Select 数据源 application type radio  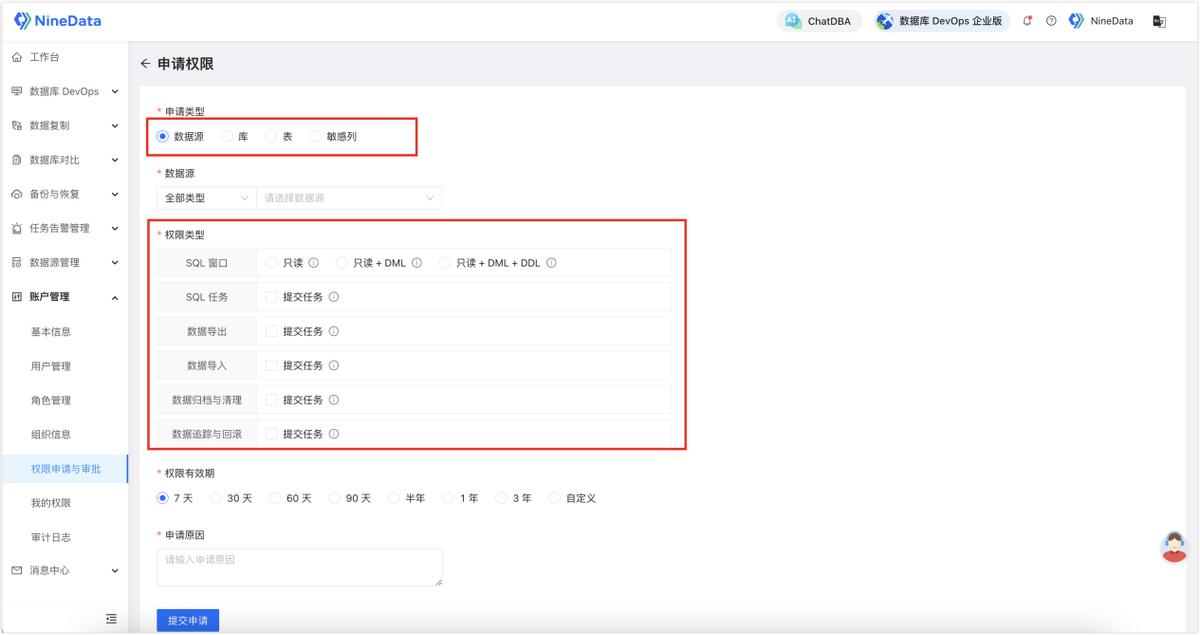coord(163,136)
